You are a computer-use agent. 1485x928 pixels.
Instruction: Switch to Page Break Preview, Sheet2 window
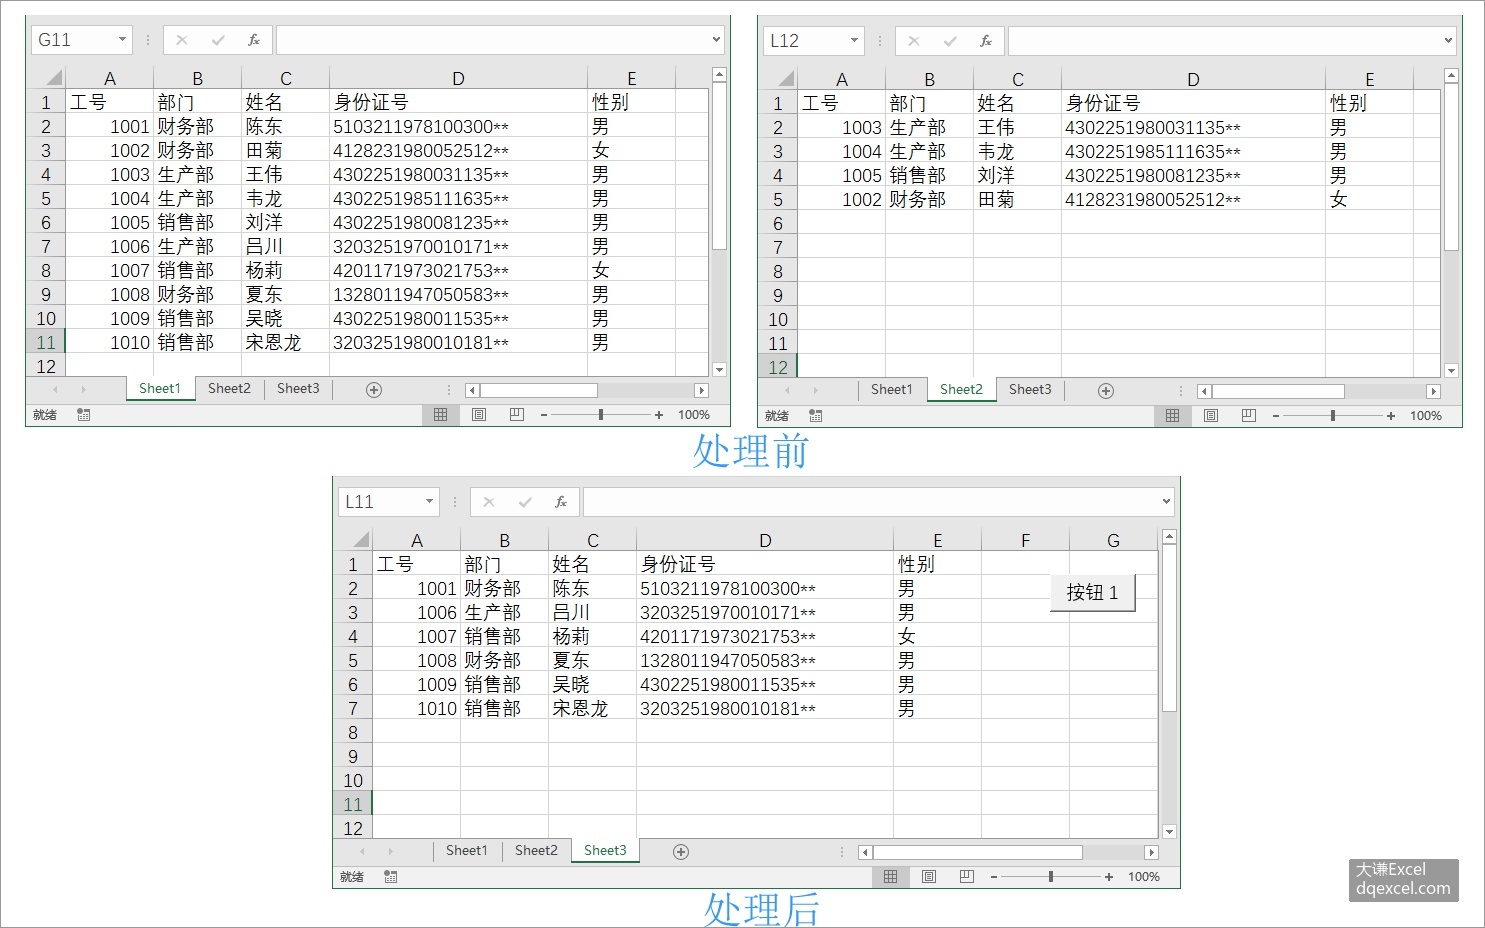coord(1249,416)
